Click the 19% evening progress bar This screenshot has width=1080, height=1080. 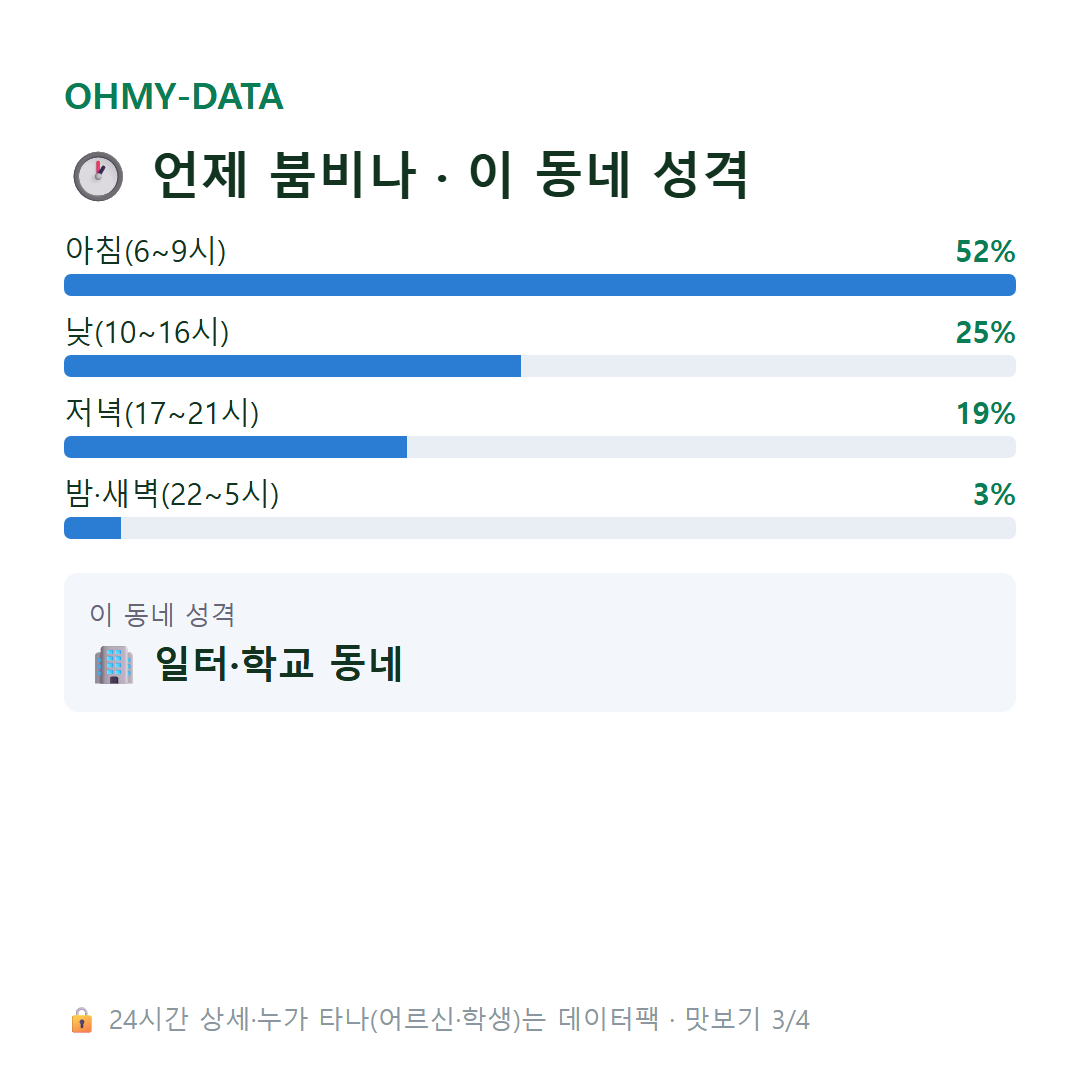click(x=540, y=447)
